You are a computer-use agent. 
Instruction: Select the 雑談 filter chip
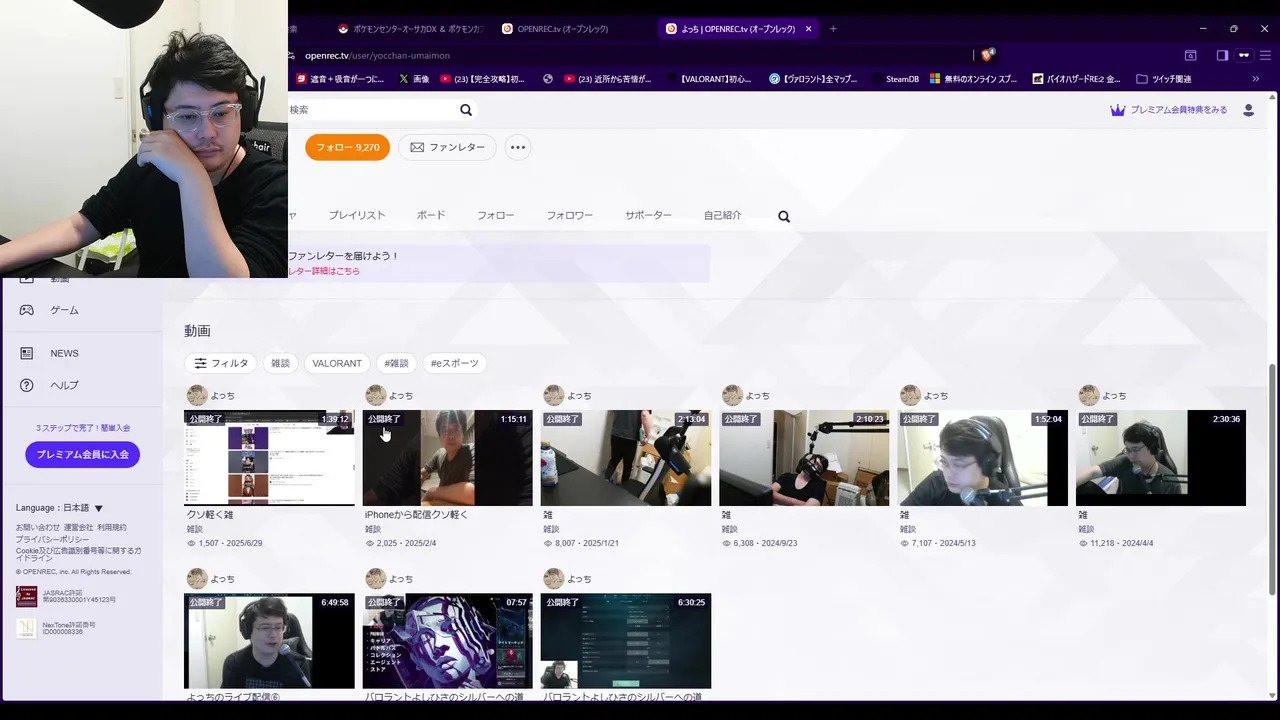pyautogui.click(x=280, y=363)
